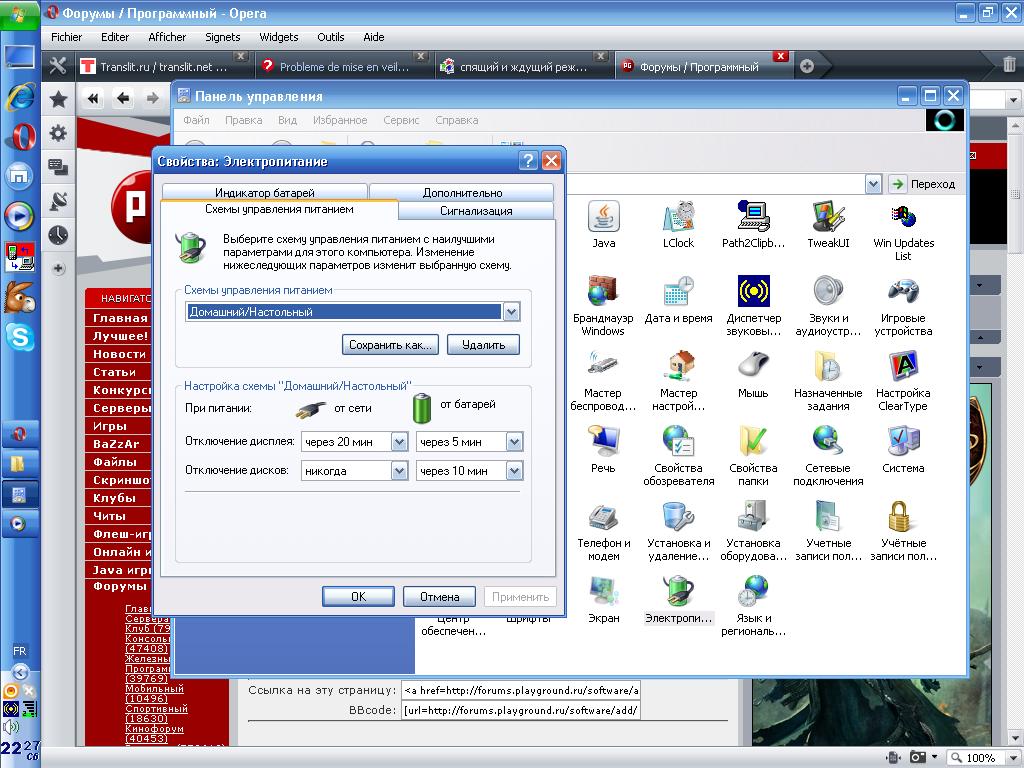Click the BBcode text field
This screenshot has height=768, width=1024.
click(x=520, y=711)
